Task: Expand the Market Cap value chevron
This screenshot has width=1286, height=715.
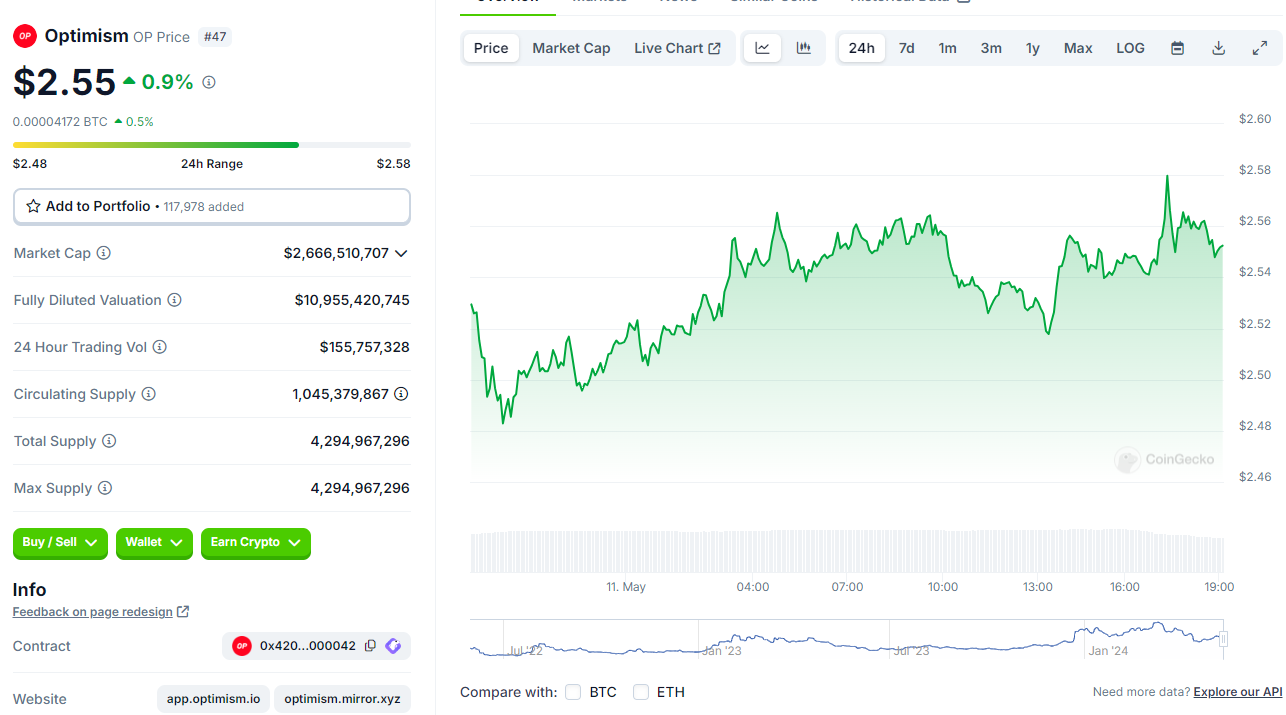Action: point(401,253)
